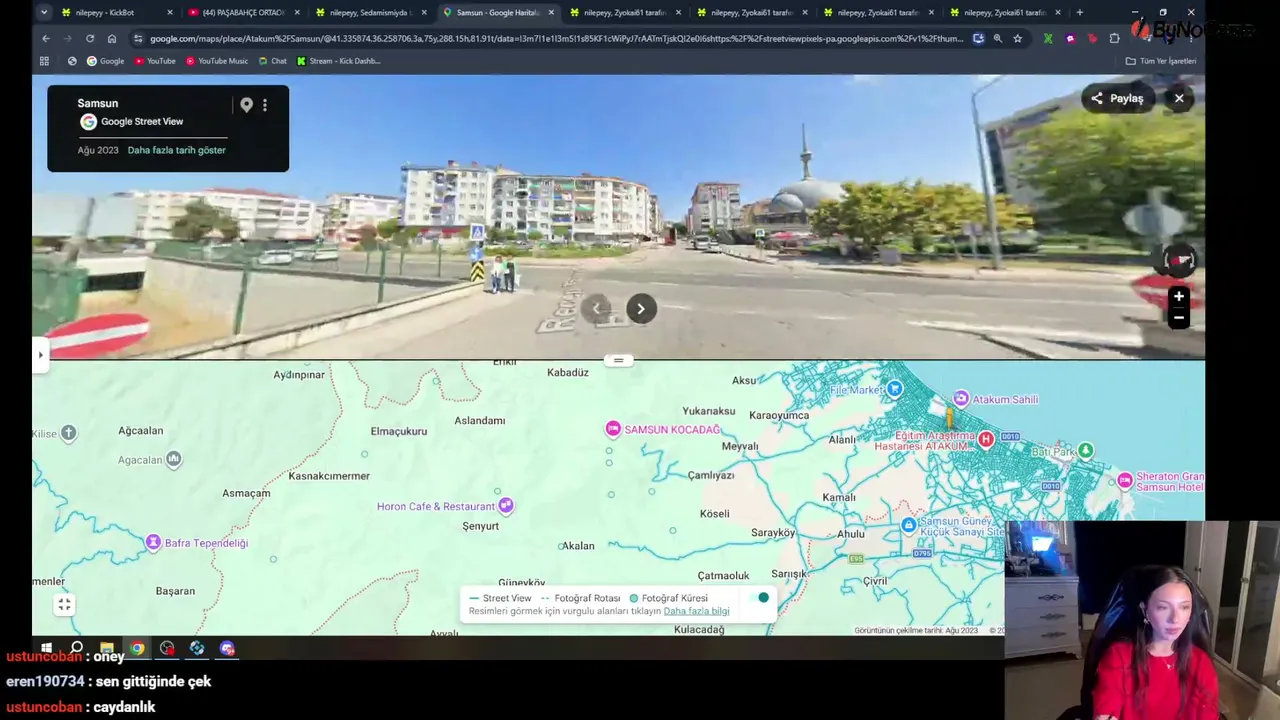Move forward with the Street View arrow

(641, 309)
